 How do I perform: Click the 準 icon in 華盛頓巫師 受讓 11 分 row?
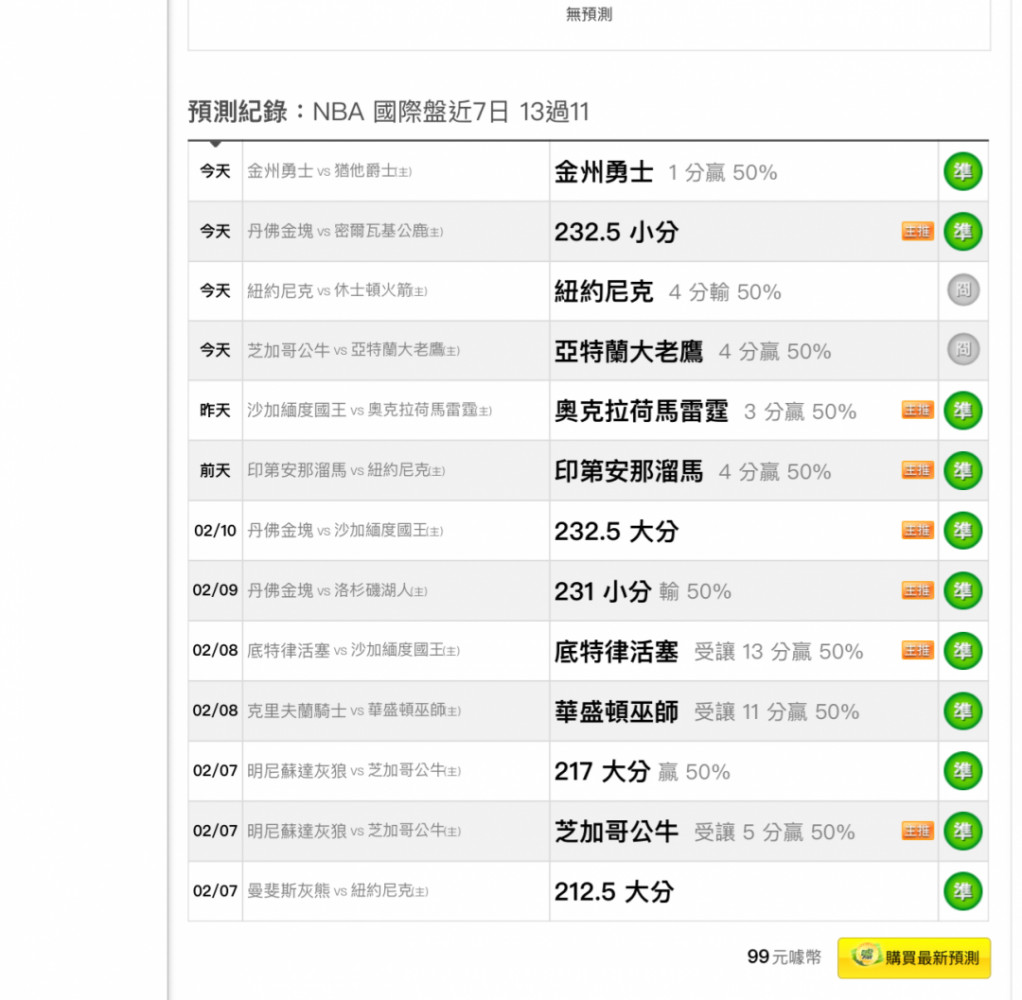pyautogui.click(x=963, y=711)
